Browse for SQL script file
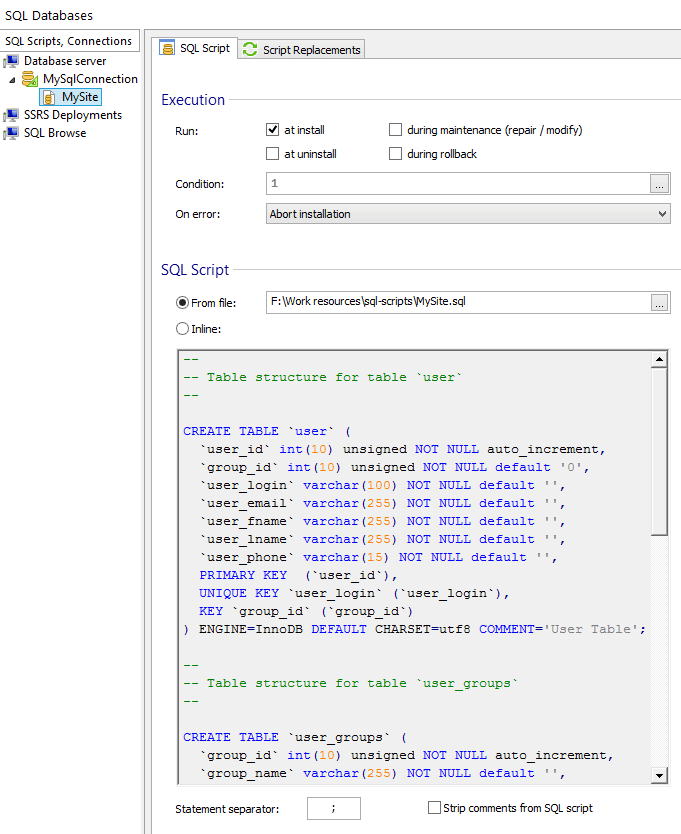Screen dimensions: 681x834 click(x=660, y=303)
